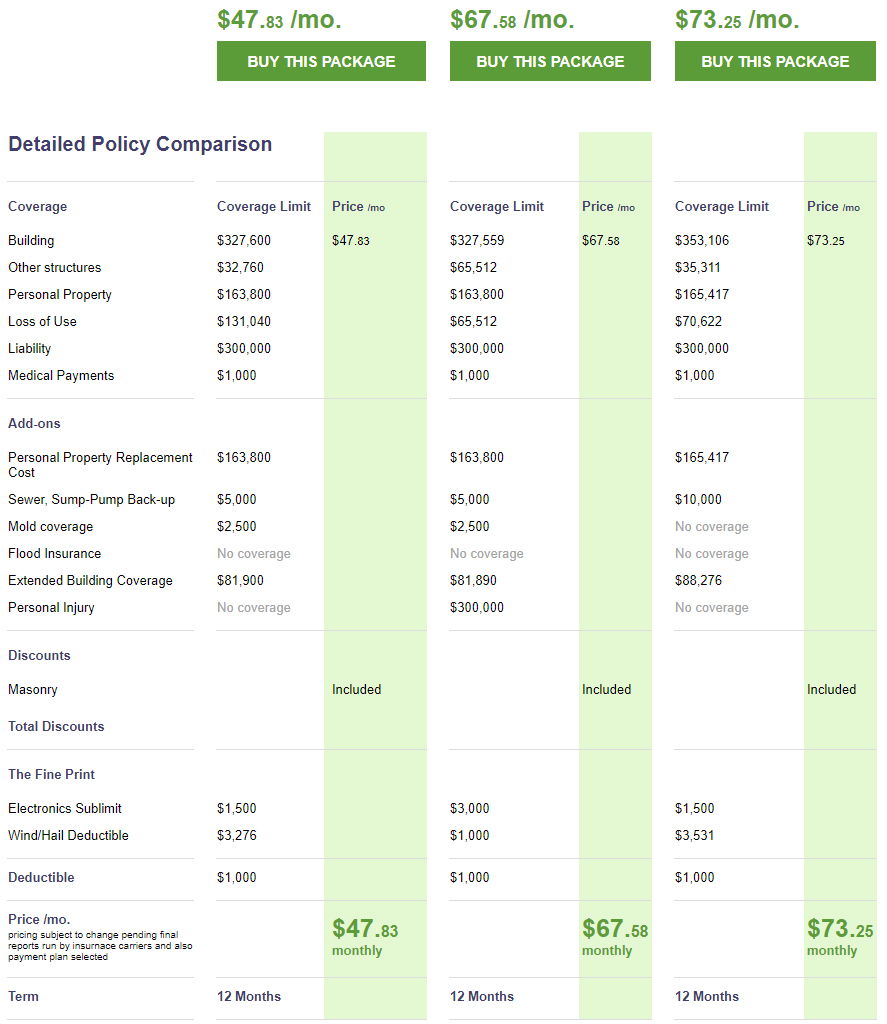887x1024 pixels.
Task: Select the Add-ons section heading
Action: (x=34, y=424)
